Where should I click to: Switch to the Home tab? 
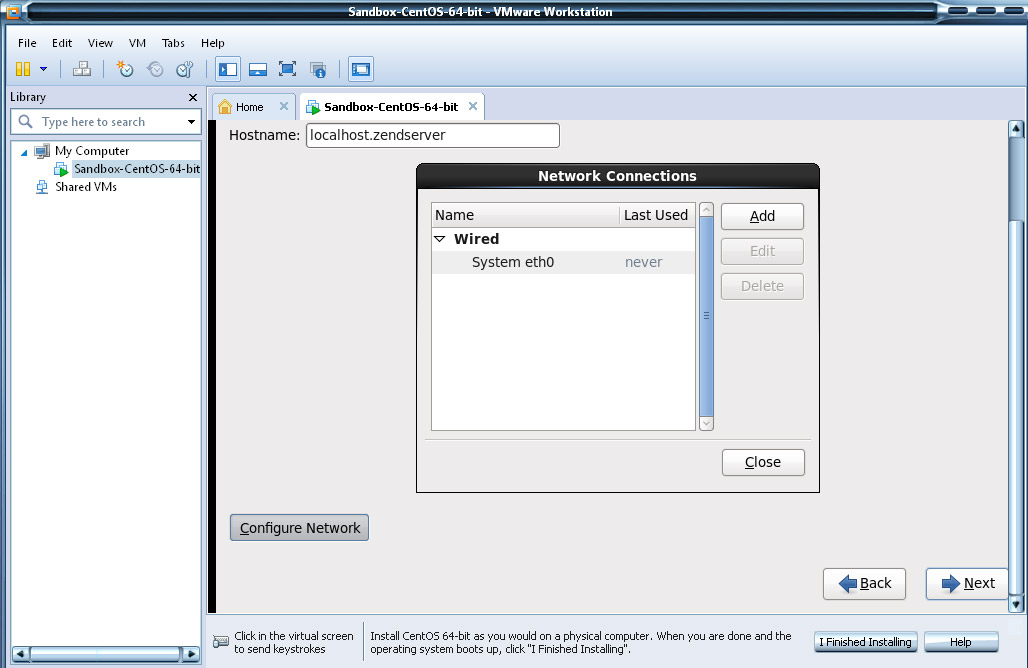pyautogui.click(x=249, y=107)
